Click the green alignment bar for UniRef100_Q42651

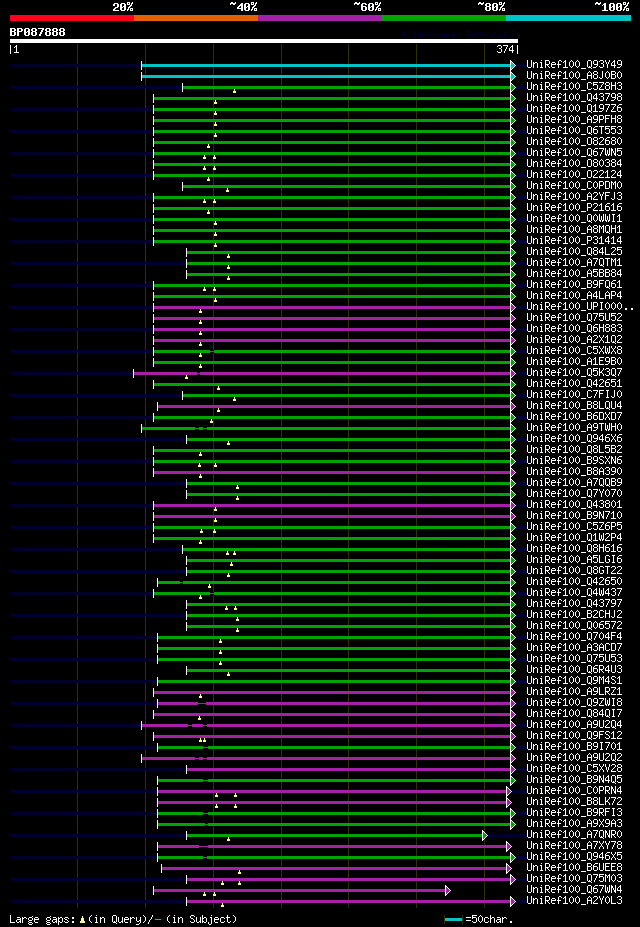(332, 385)
